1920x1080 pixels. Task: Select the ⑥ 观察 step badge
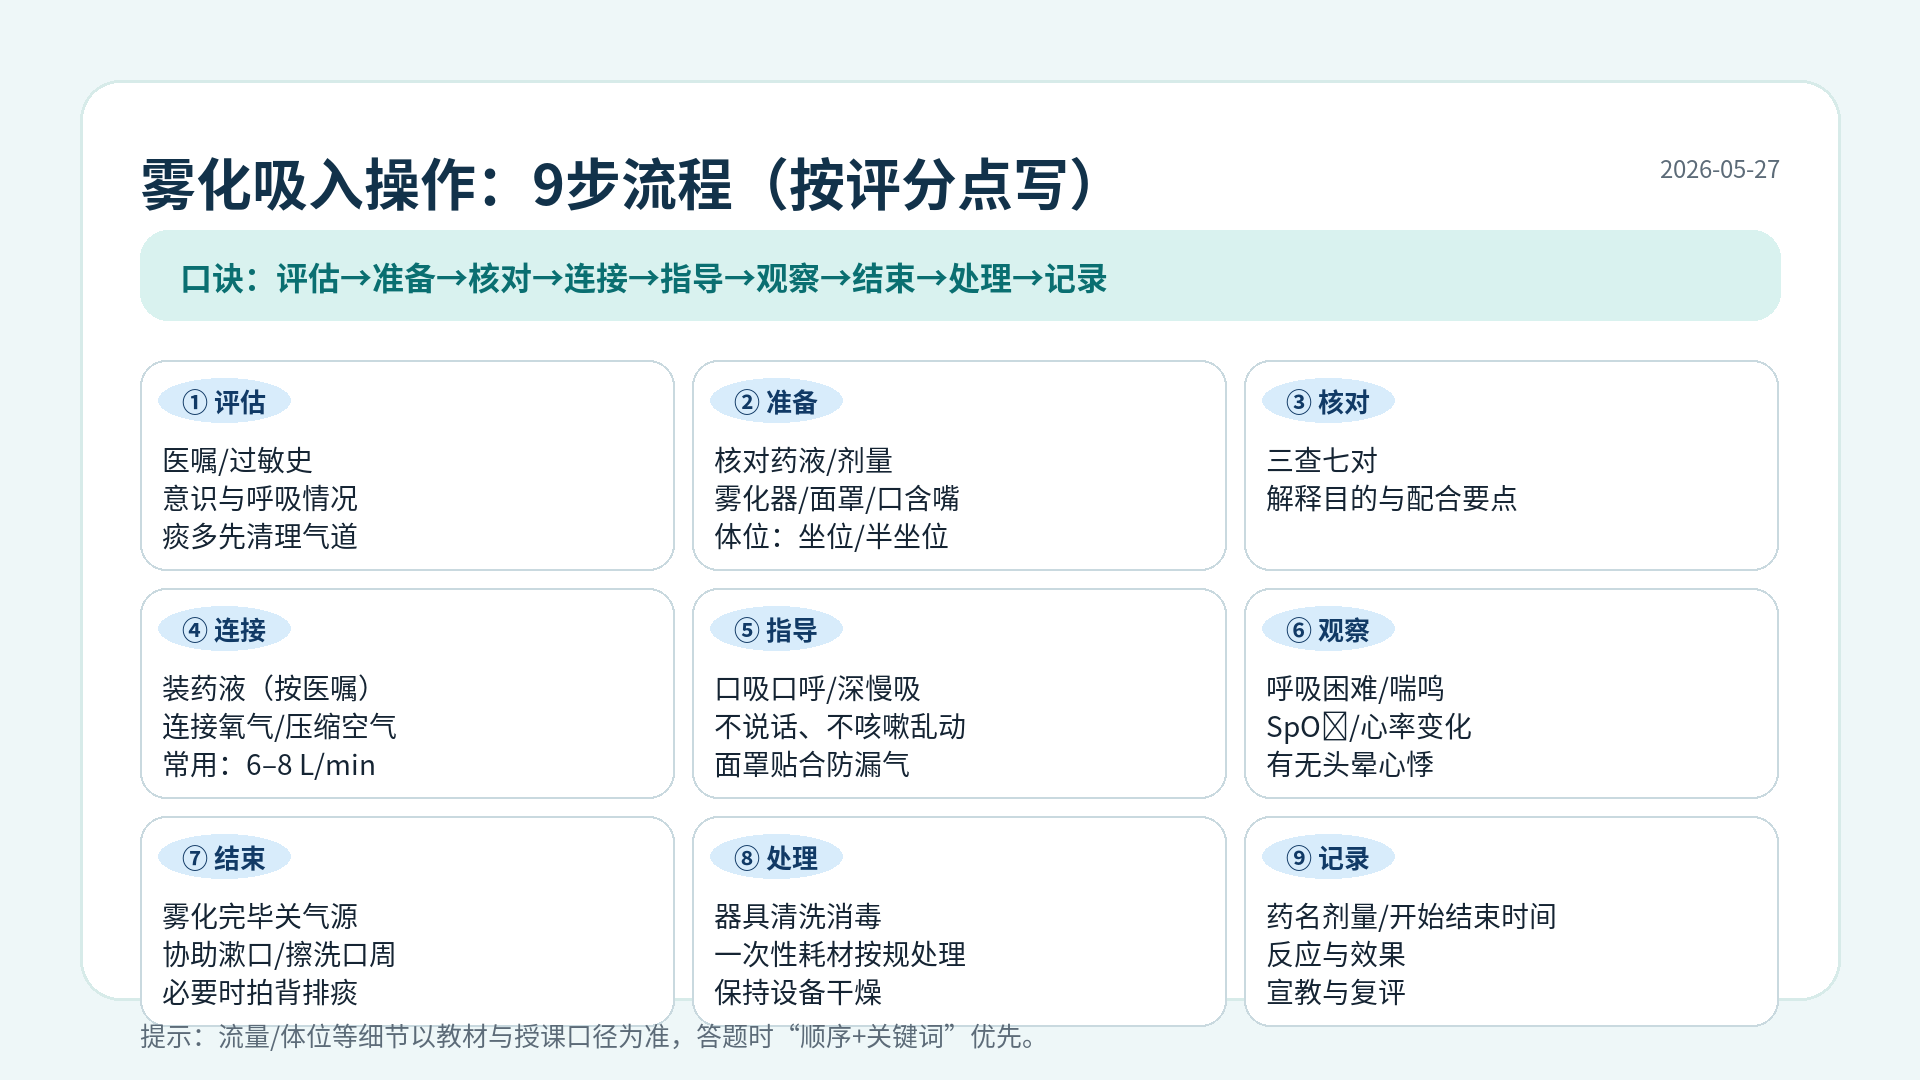1328,630
